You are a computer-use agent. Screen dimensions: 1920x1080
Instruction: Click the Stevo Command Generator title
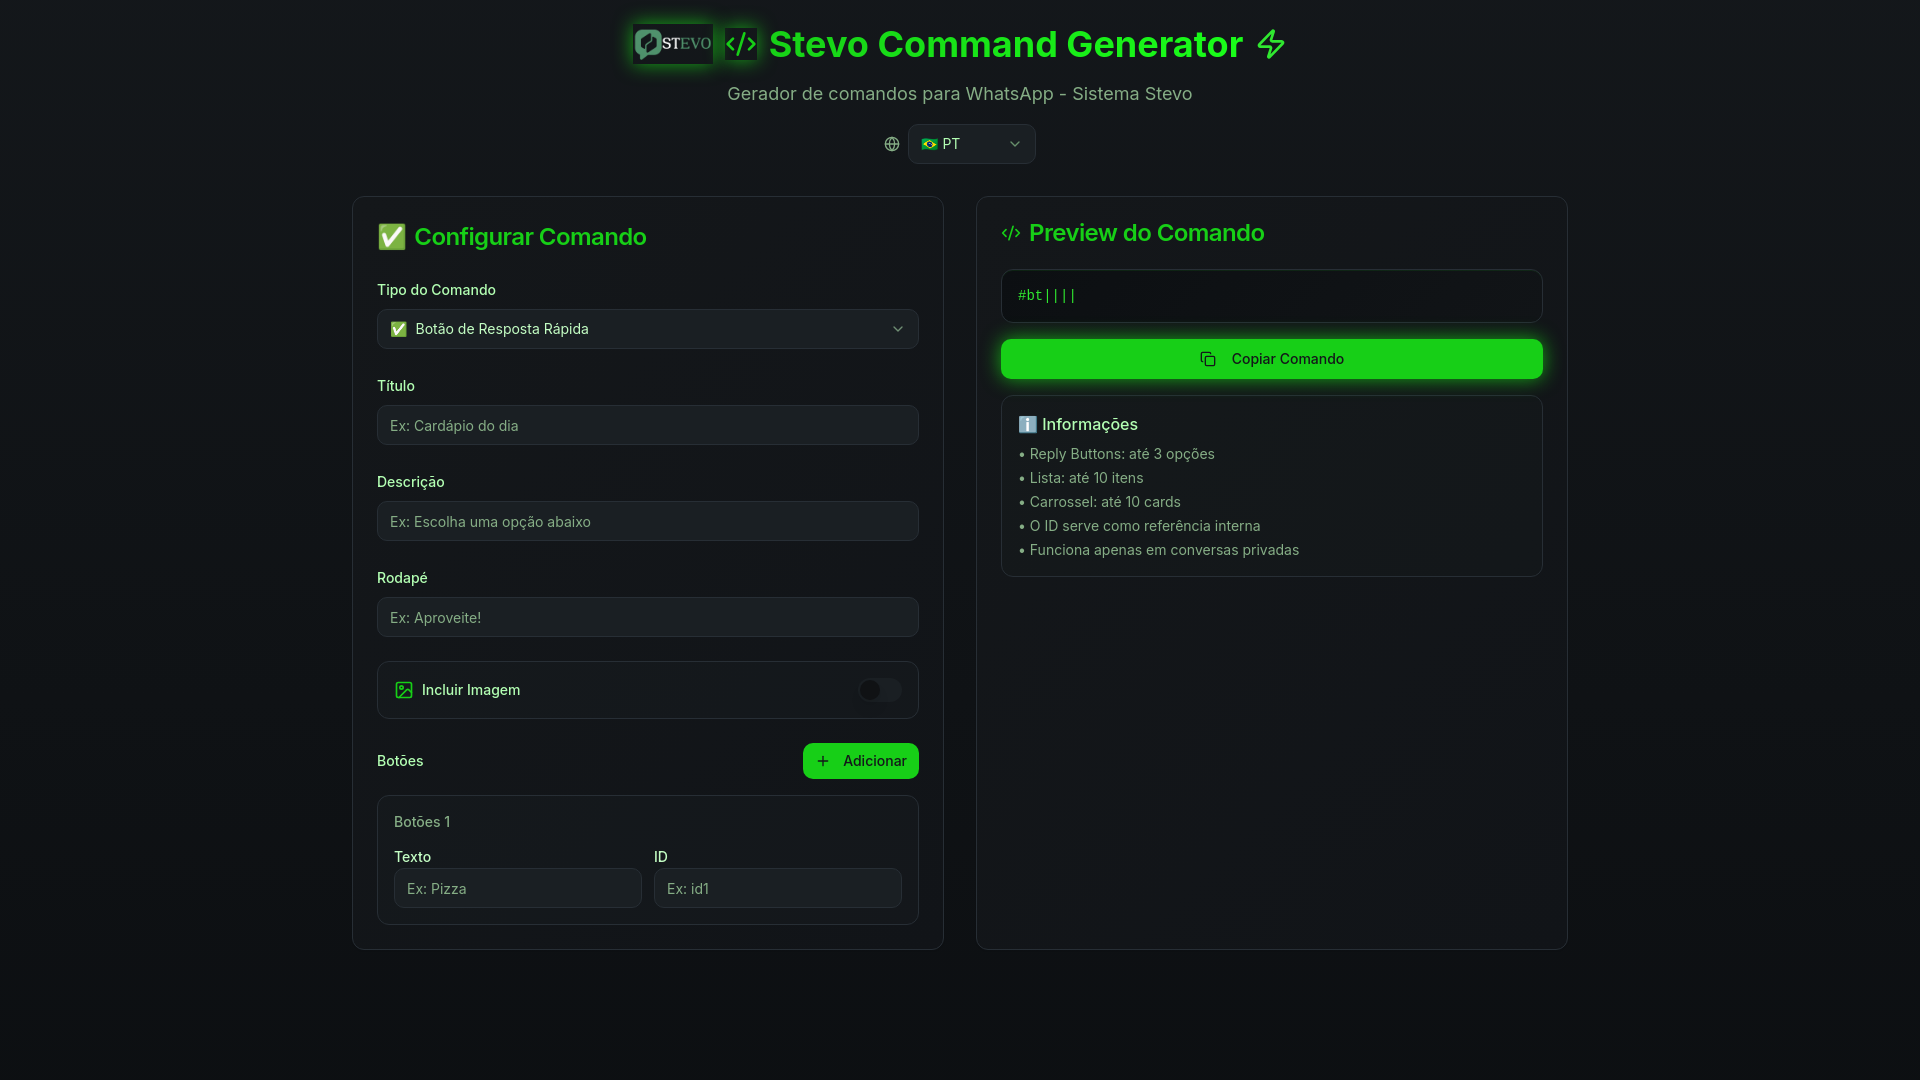pyautogui.click(x=1006, y=44)
